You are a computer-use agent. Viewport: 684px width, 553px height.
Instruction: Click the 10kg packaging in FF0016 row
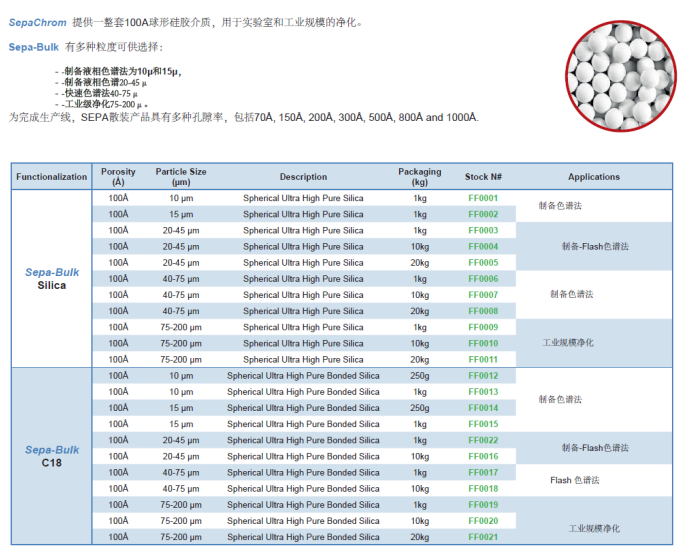click(x=420, y=456)
